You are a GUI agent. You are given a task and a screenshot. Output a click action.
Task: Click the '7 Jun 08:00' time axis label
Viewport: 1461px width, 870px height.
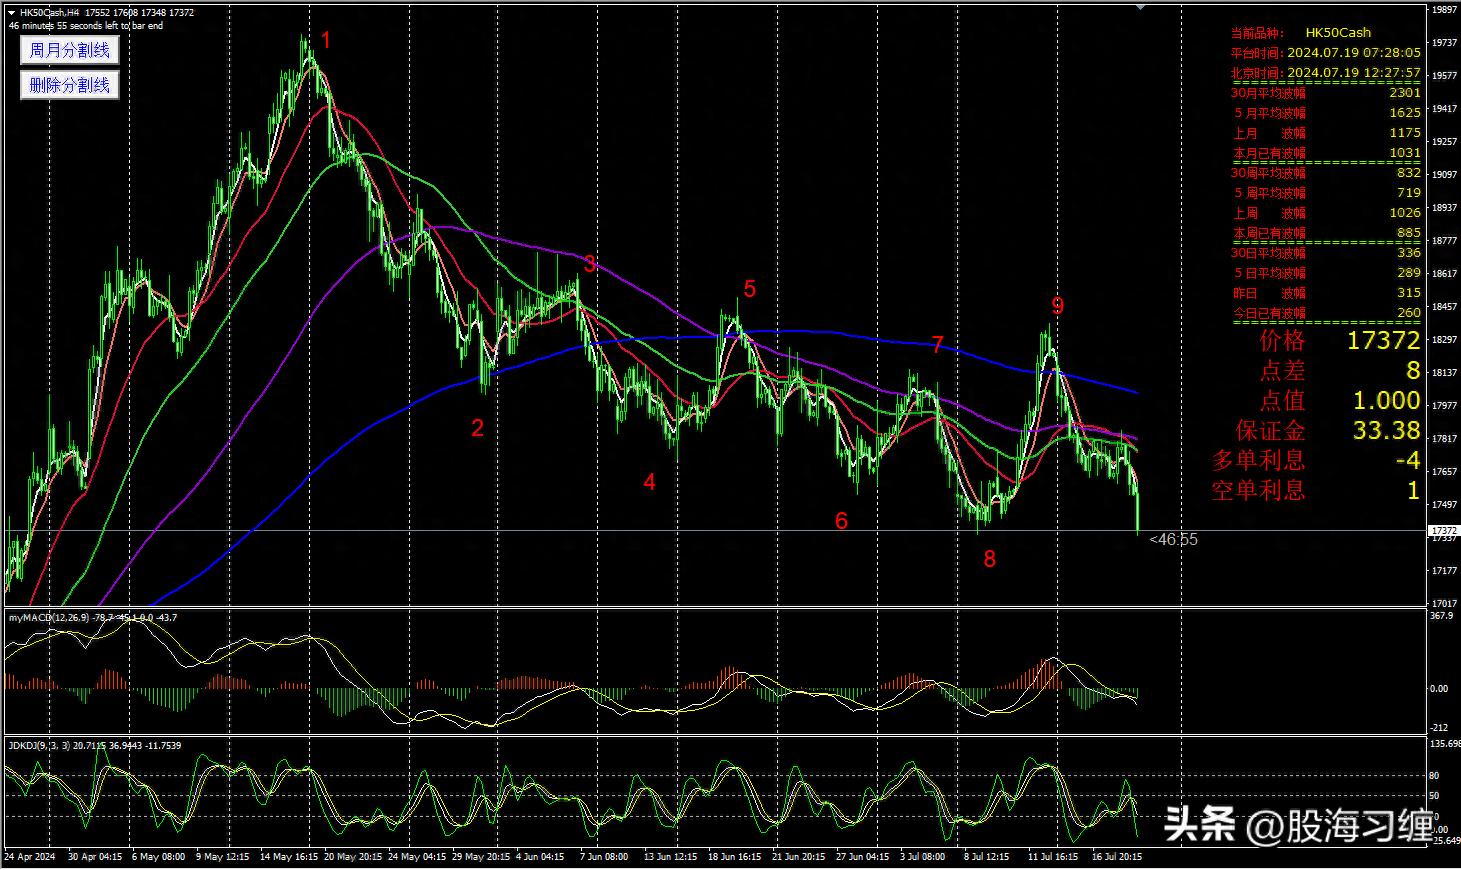click(x=602, y=857)
